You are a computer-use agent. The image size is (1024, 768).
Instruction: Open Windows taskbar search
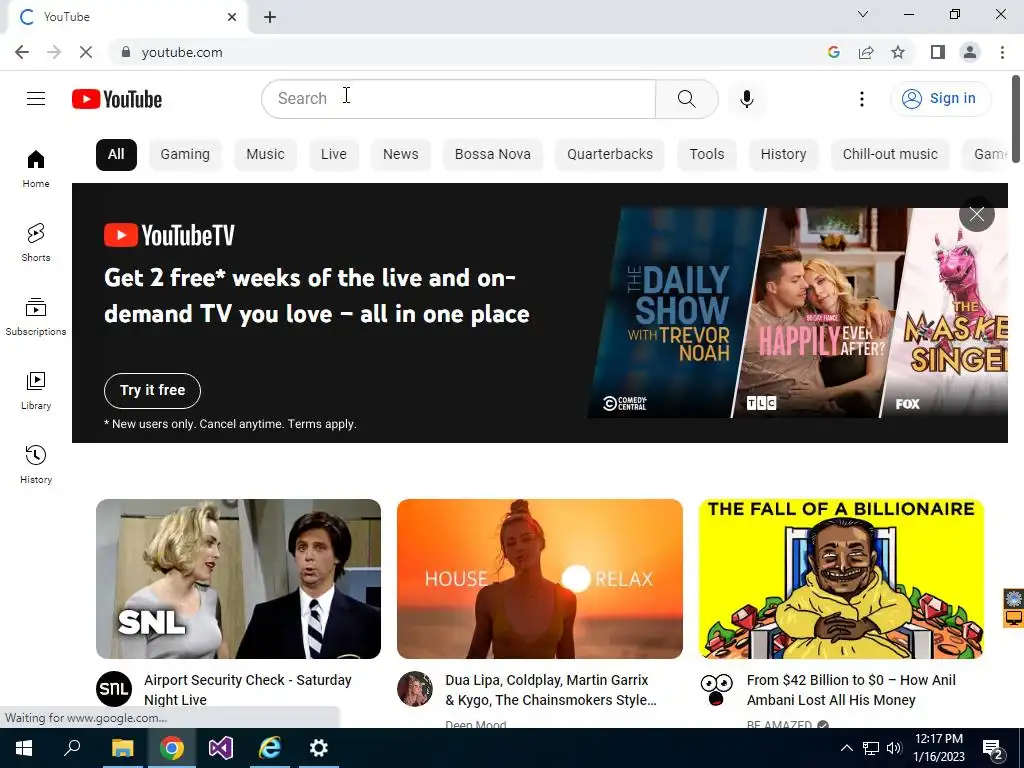coord(72,748)
